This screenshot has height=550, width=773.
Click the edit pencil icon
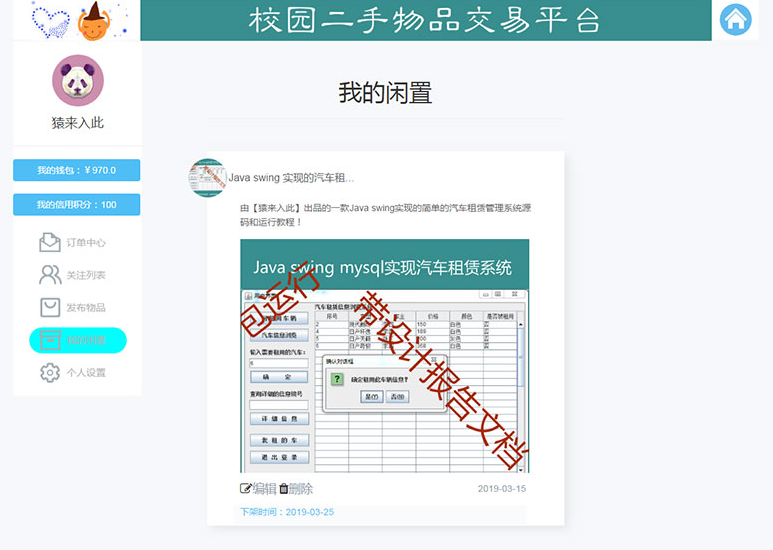tap(246, 488)
